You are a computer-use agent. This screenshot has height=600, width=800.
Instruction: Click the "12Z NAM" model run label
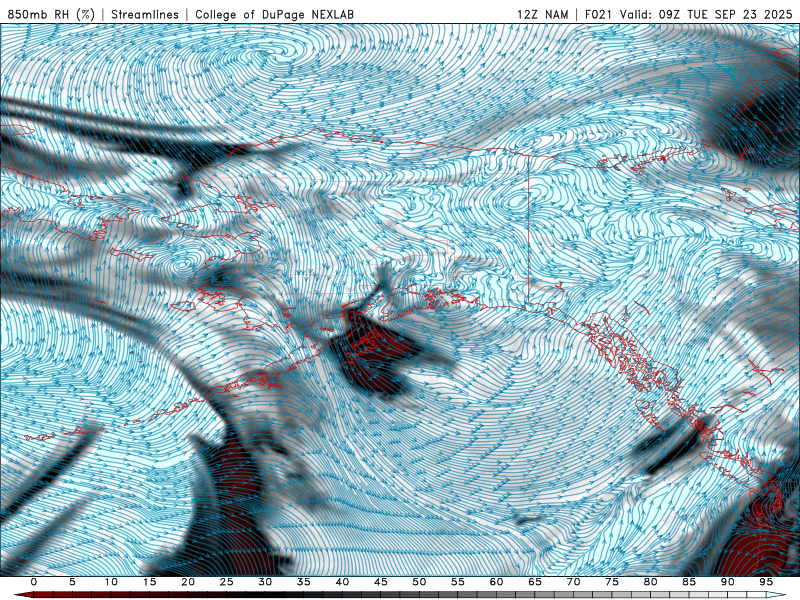(543, 14)
